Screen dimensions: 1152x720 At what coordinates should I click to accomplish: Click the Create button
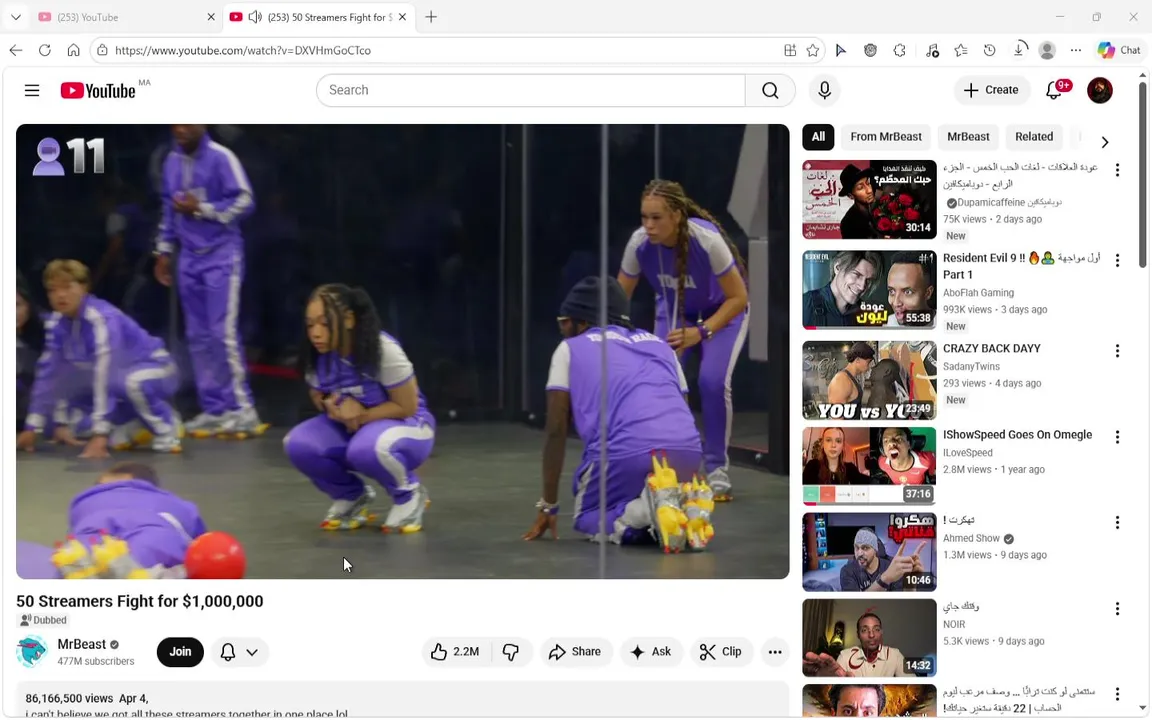pyautogui.click(x=991, y=90)
